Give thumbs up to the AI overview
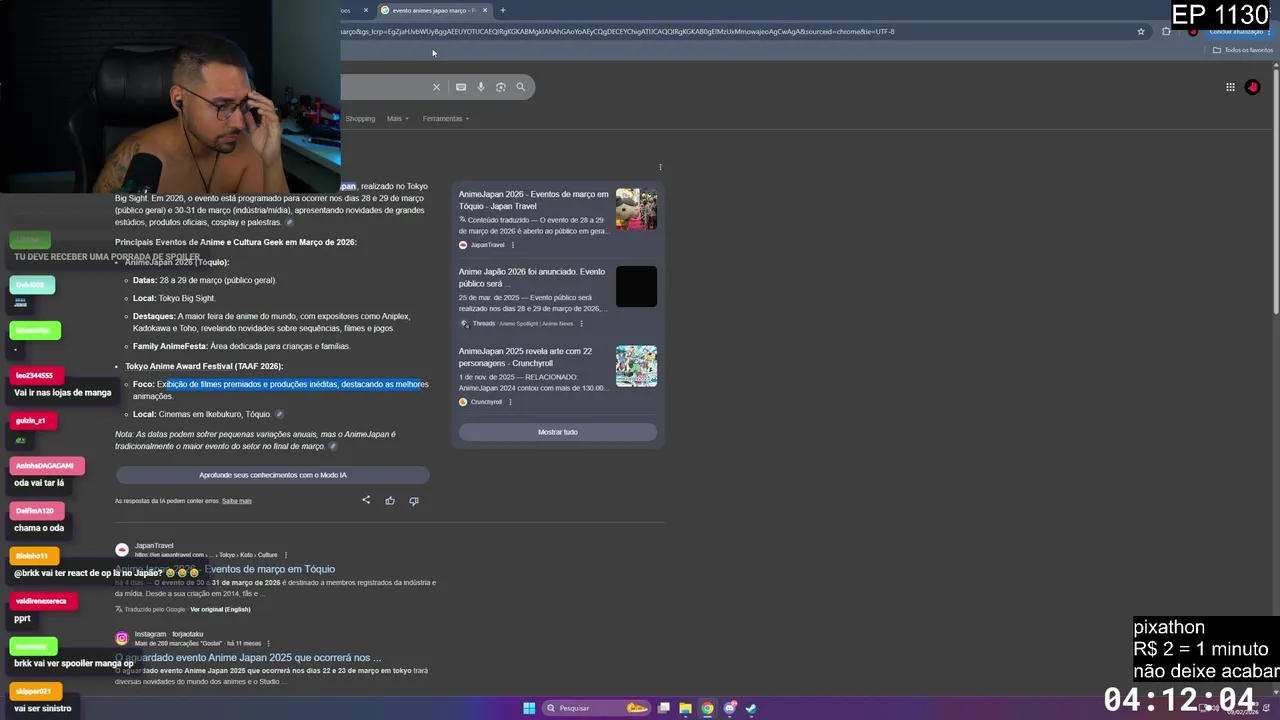1280x720 pixels. pyautogui.click(x=390, y=500)
